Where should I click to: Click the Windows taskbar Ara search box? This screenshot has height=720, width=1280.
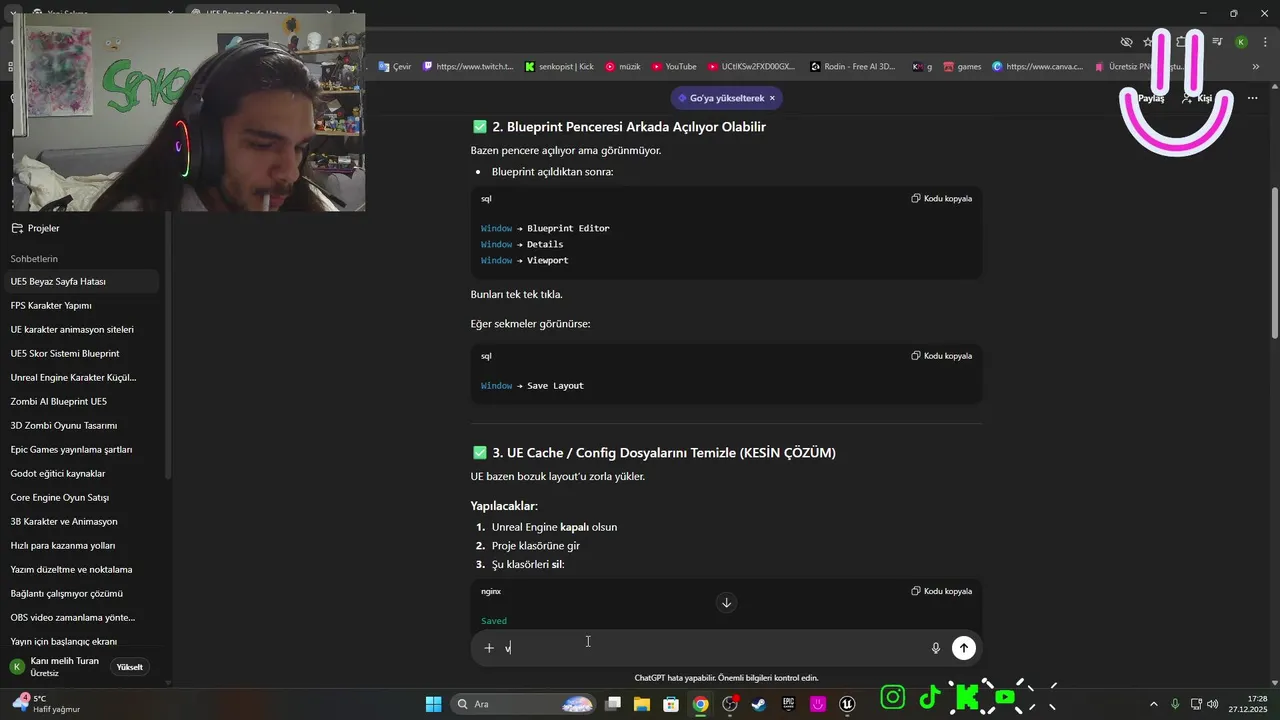[x=524, y=704]
